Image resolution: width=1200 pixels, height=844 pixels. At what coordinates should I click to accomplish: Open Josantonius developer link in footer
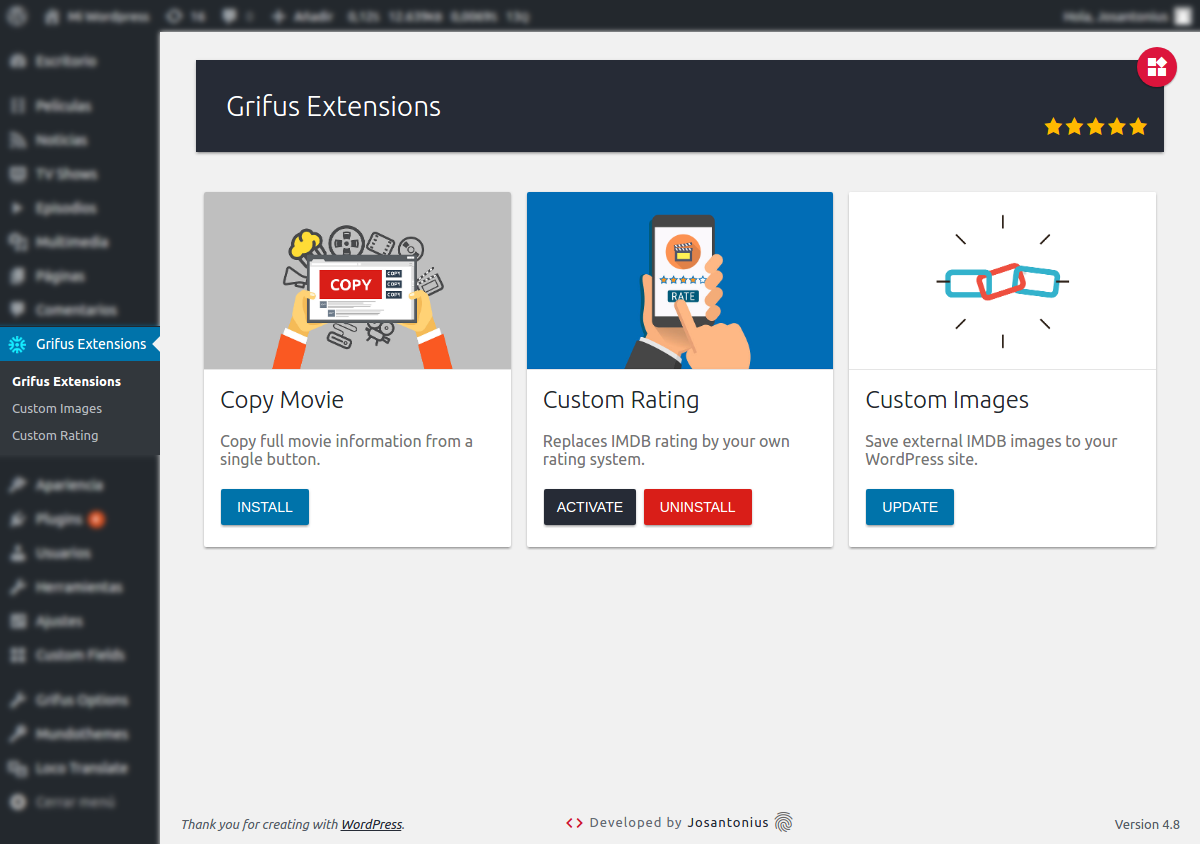728,823
